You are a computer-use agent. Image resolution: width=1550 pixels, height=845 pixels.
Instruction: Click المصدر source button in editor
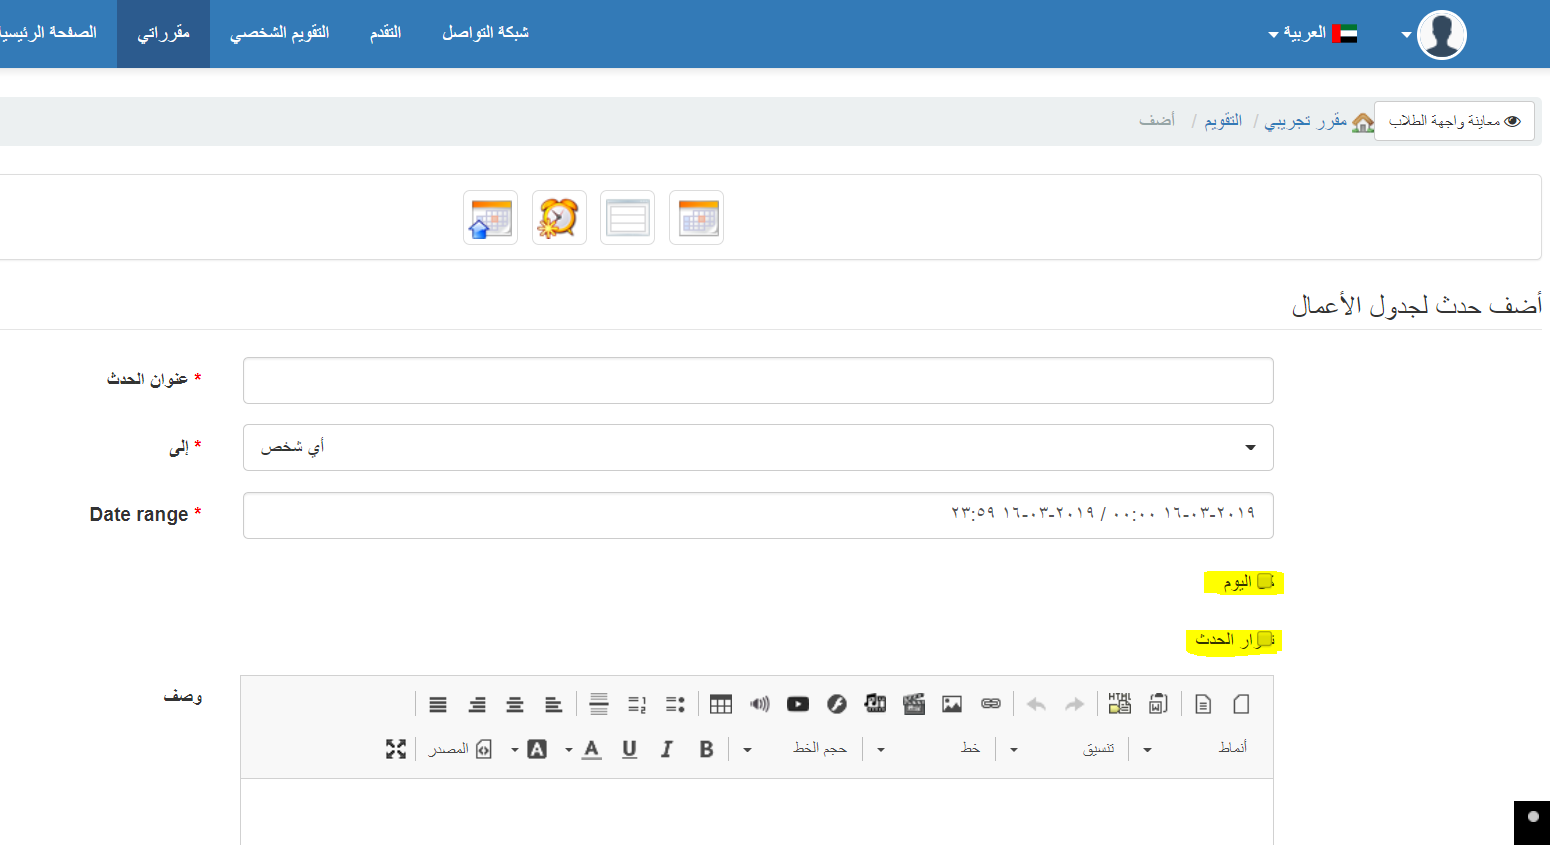tap(459, 749)
